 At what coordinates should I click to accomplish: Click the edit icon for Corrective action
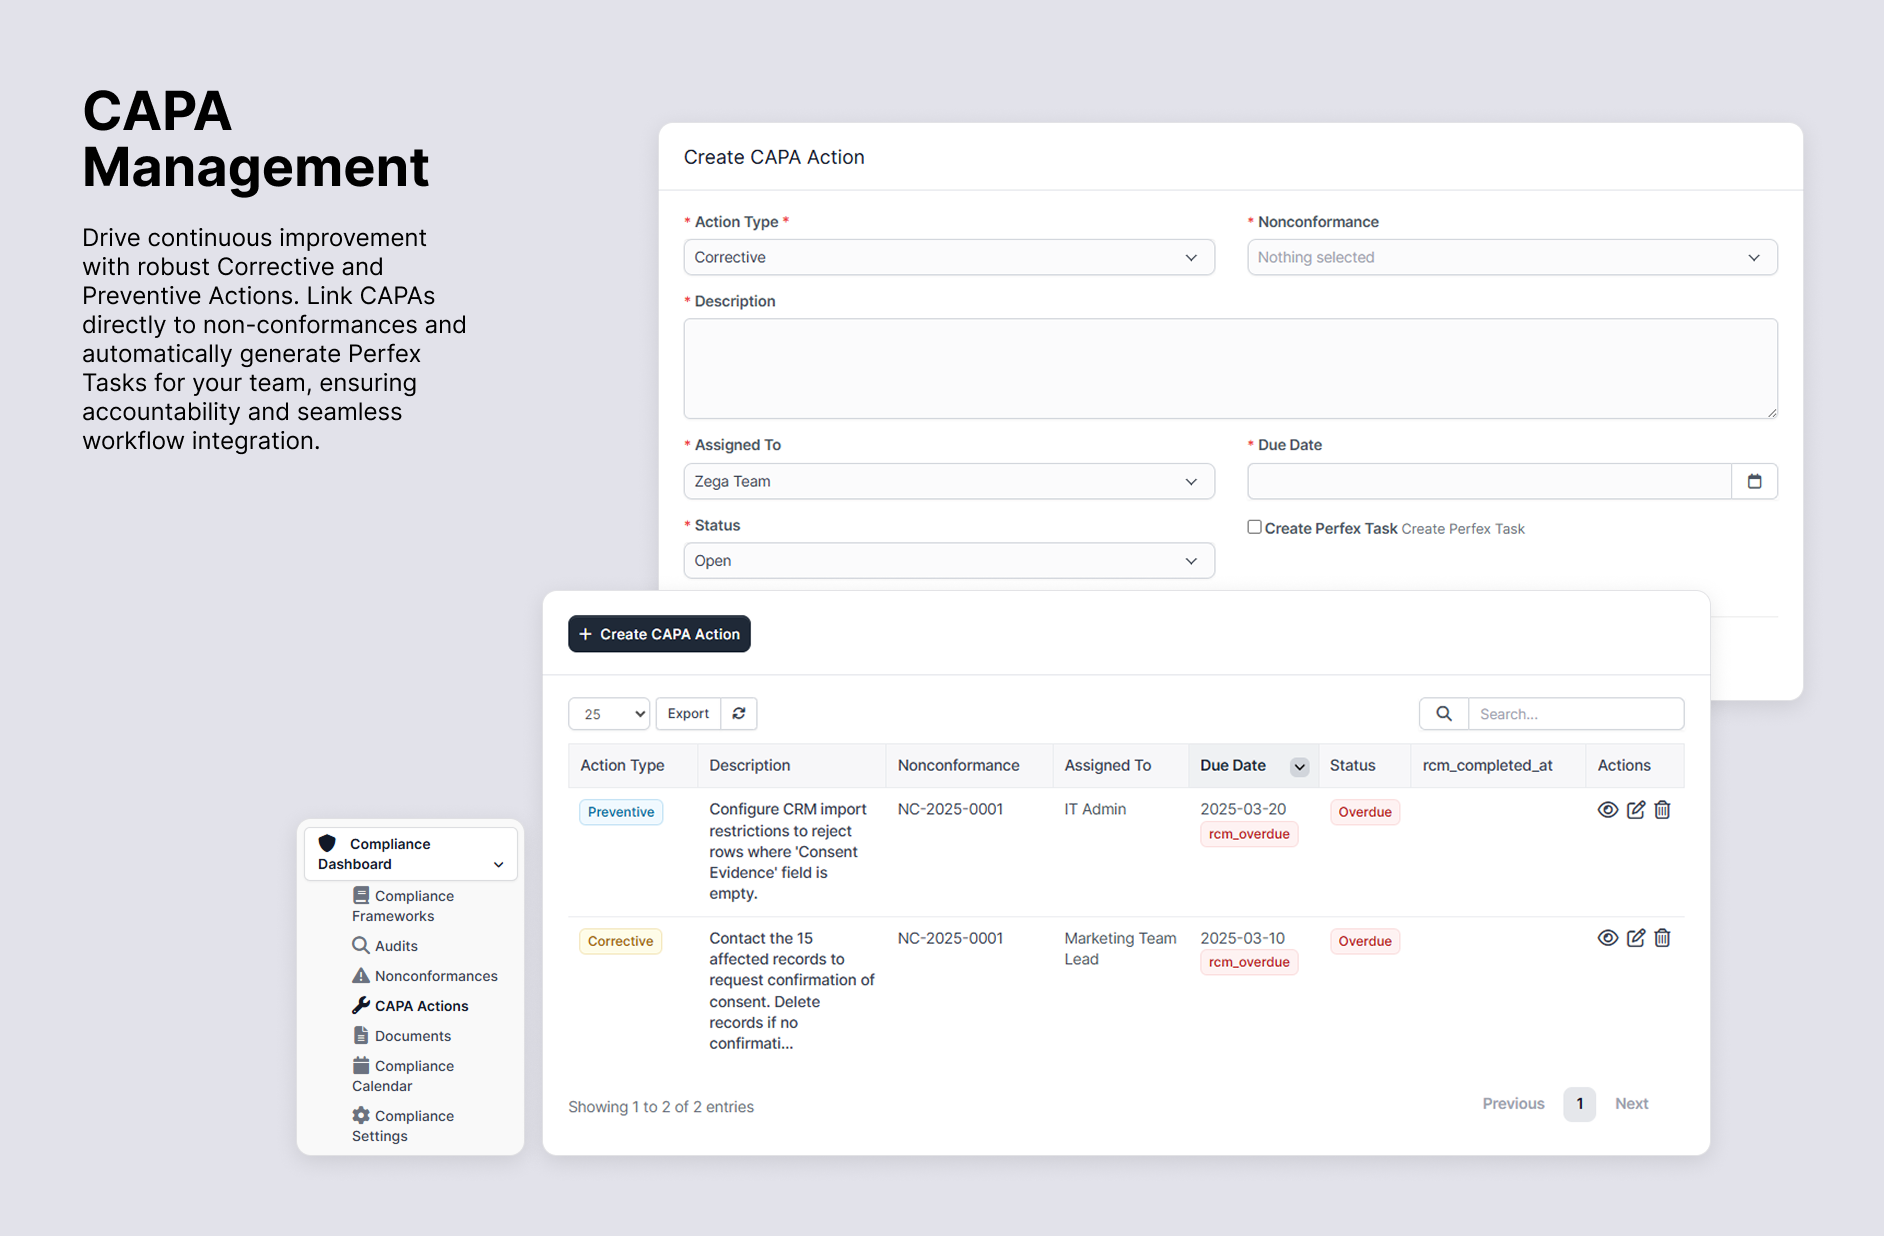pos(1635,938)
